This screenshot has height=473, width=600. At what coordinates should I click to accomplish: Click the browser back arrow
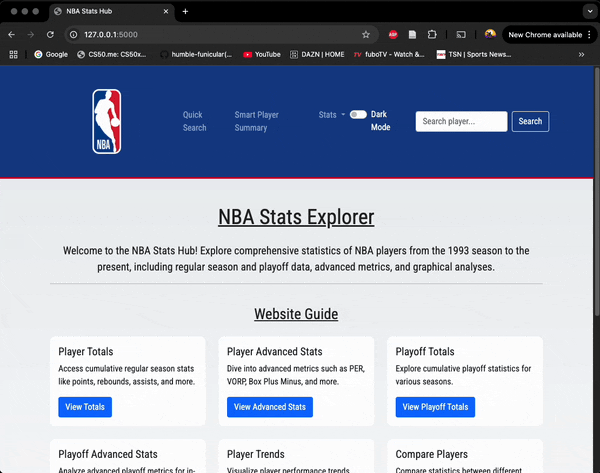pyautogui.click(x=11, y=35)
